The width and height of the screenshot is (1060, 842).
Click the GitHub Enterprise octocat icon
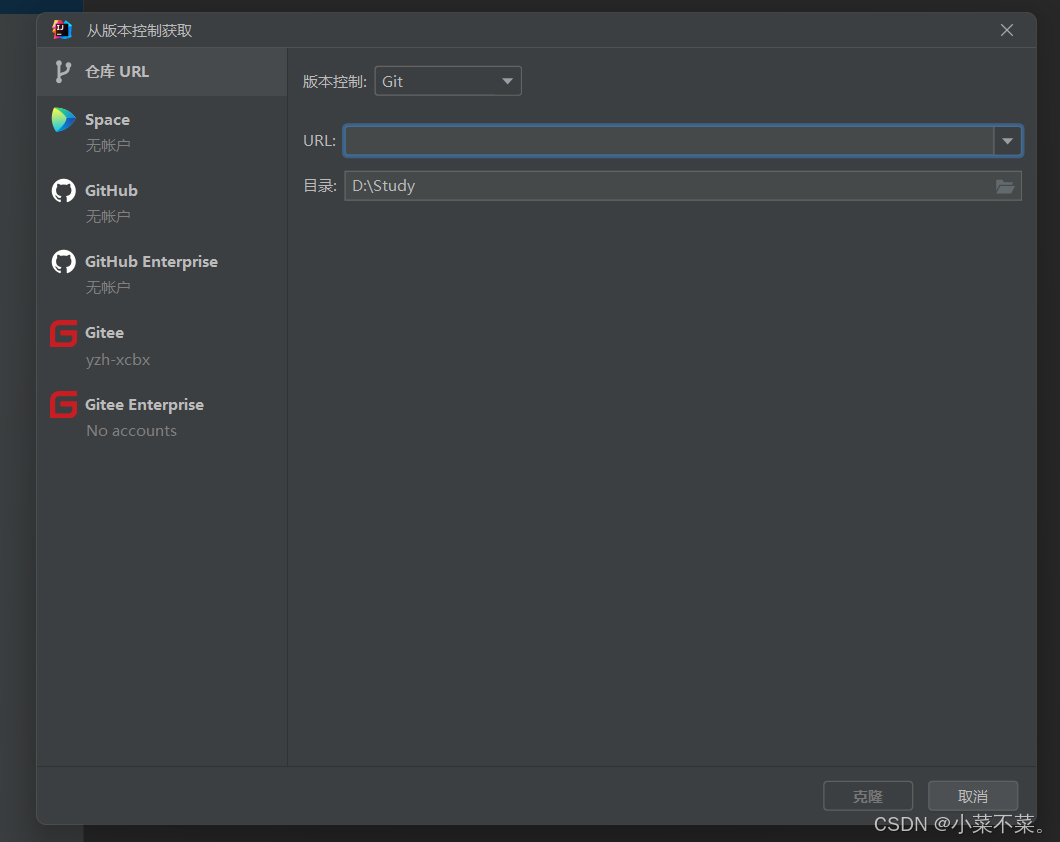(x=64, y=262)
